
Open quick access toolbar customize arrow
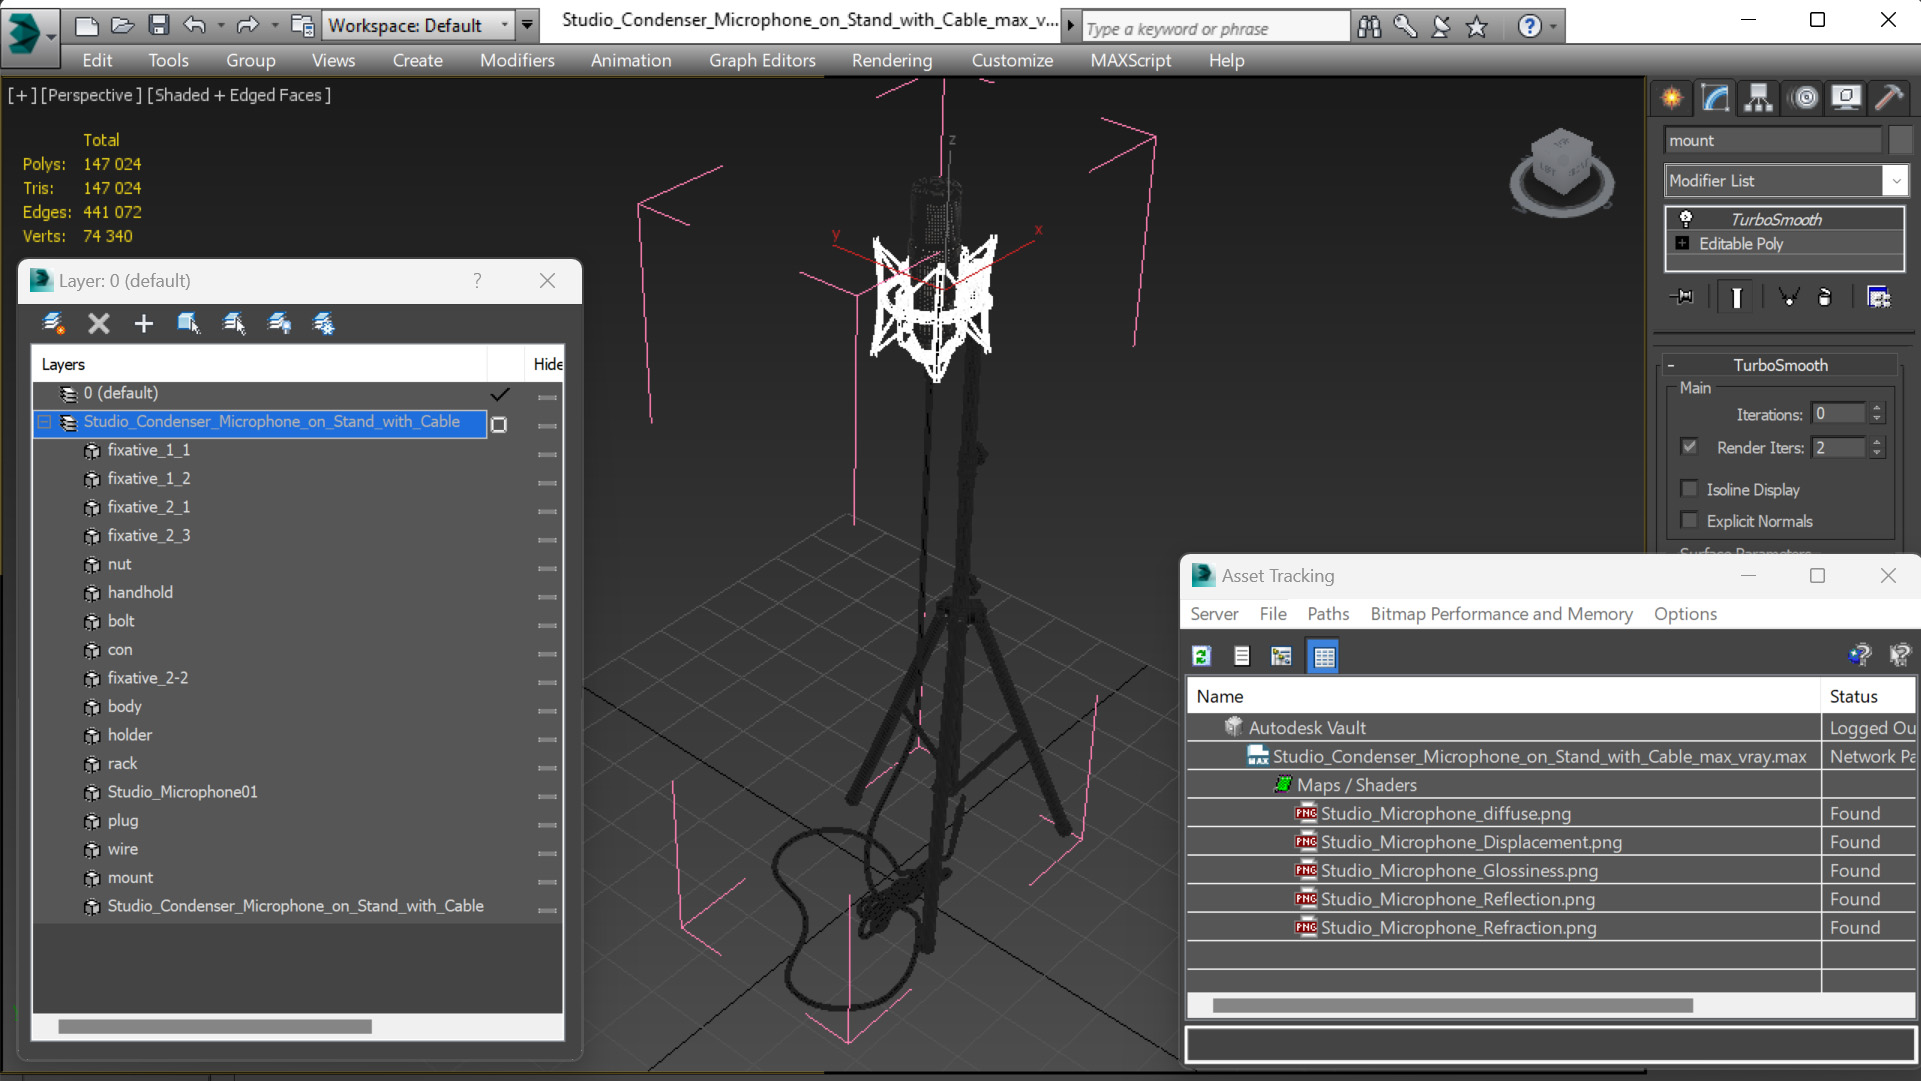point(527,26)
